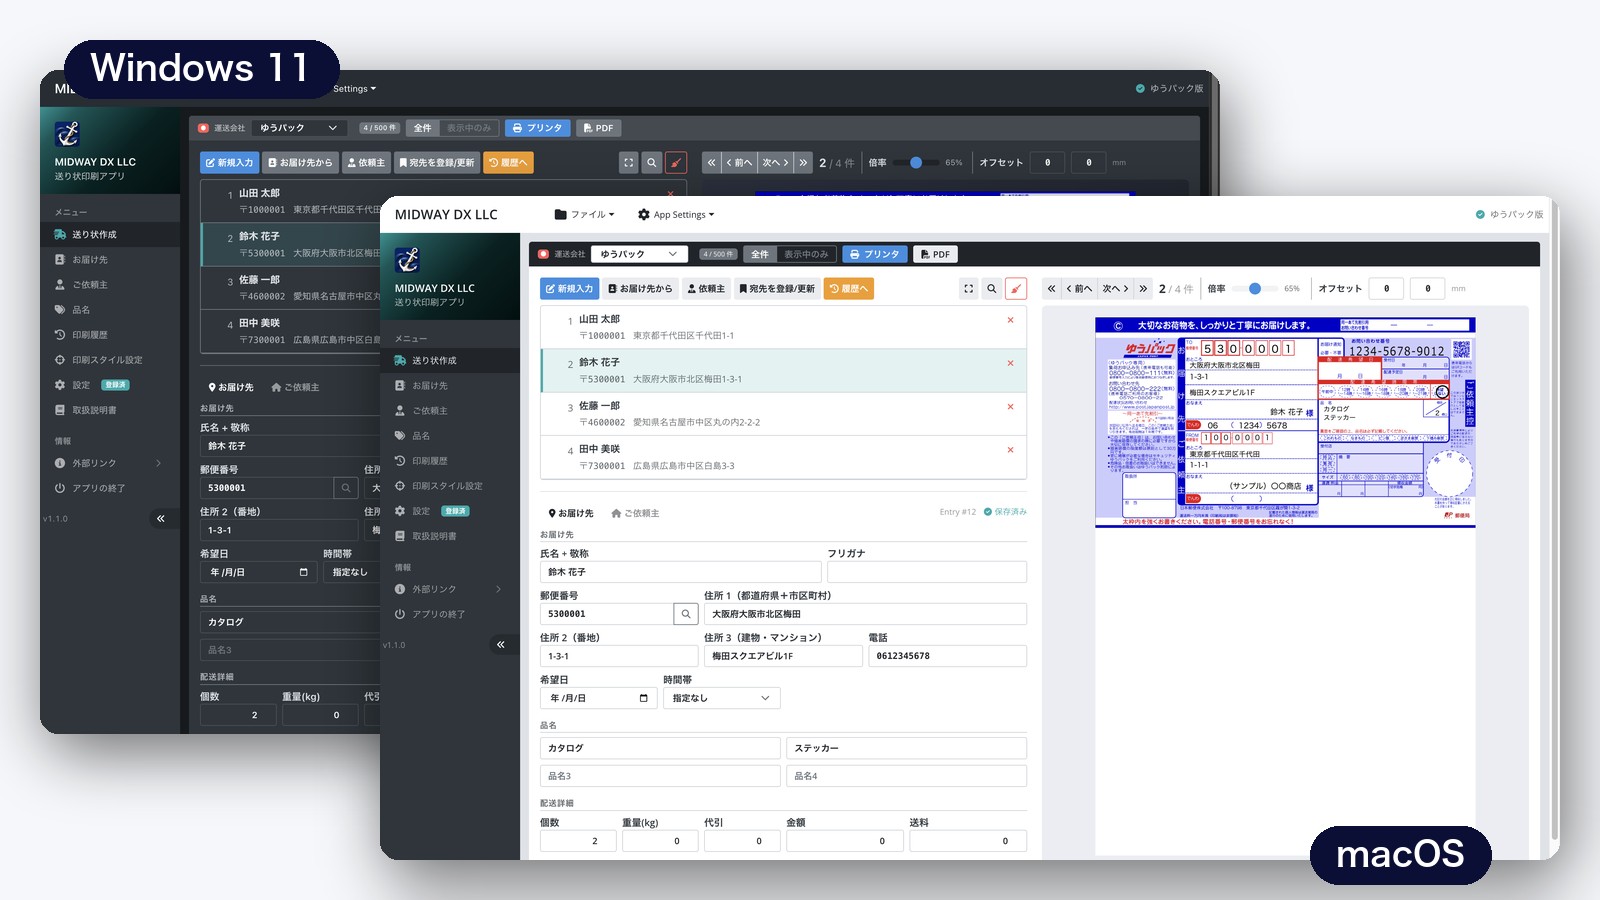Expand 外部リンク in Windows window sidebar

point(110,463)
